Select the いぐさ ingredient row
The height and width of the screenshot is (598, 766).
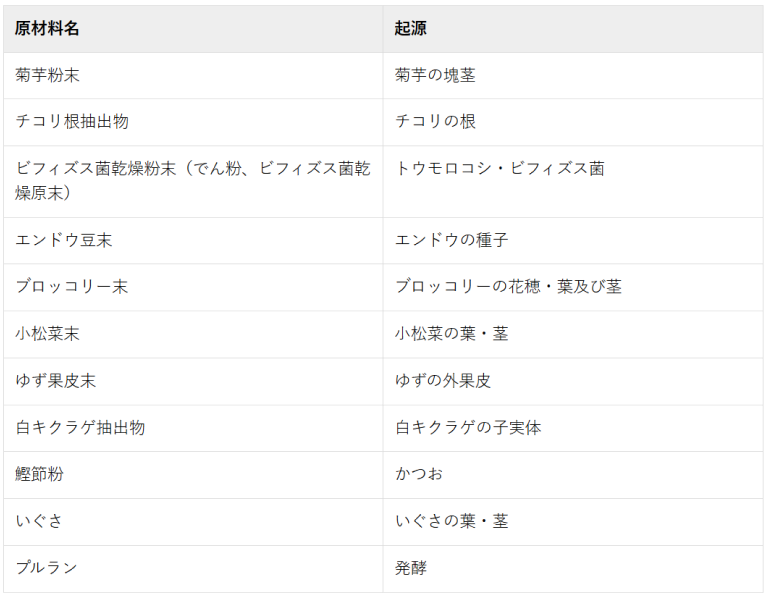pyautogui.click(x=383, y=522)
